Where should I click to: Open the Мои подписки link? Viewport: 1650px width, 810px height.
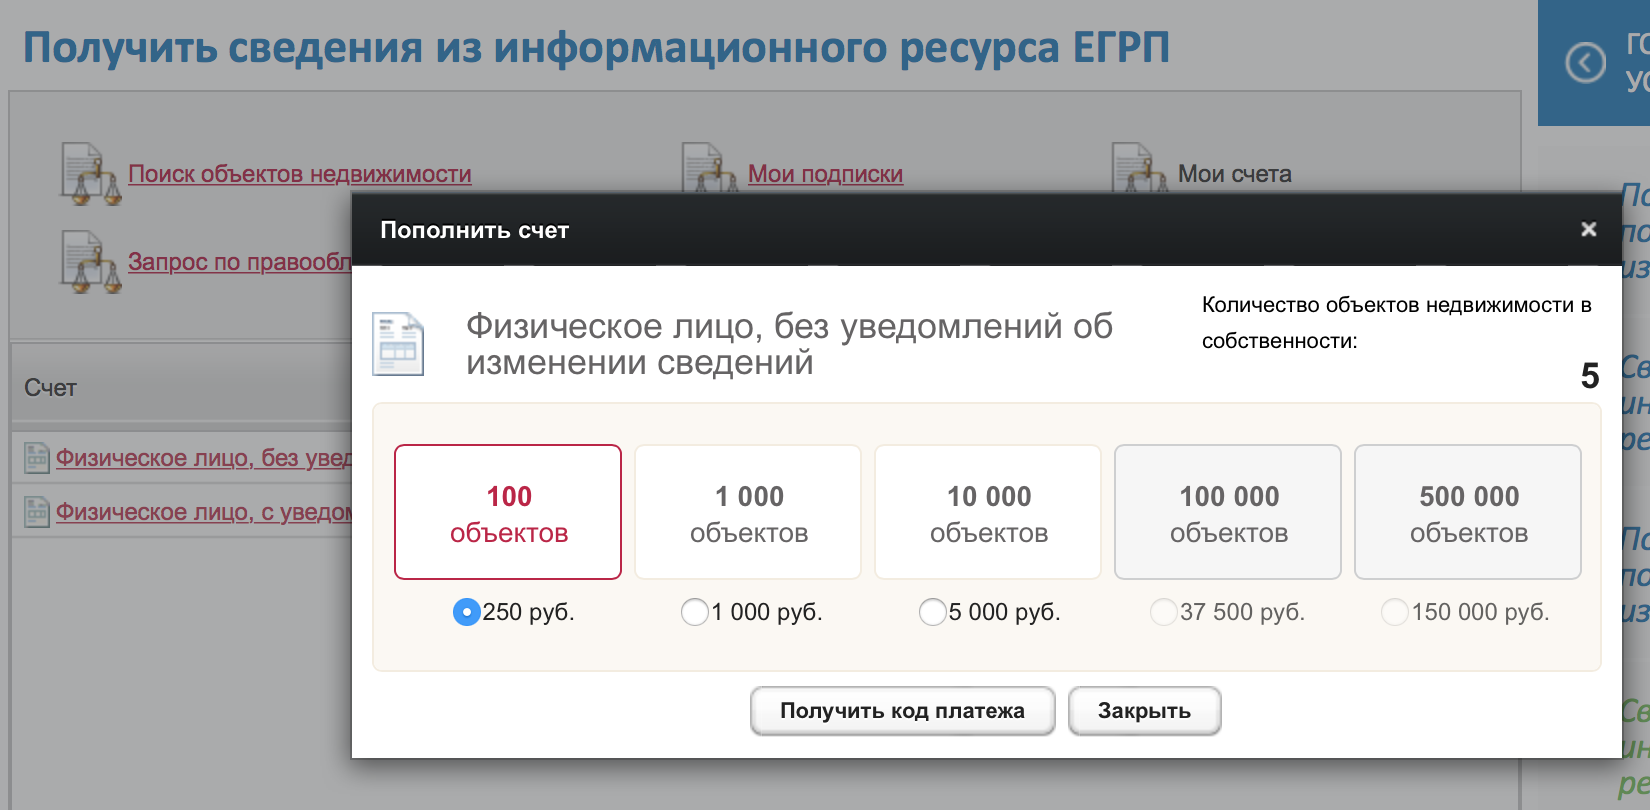coord(825,174)
